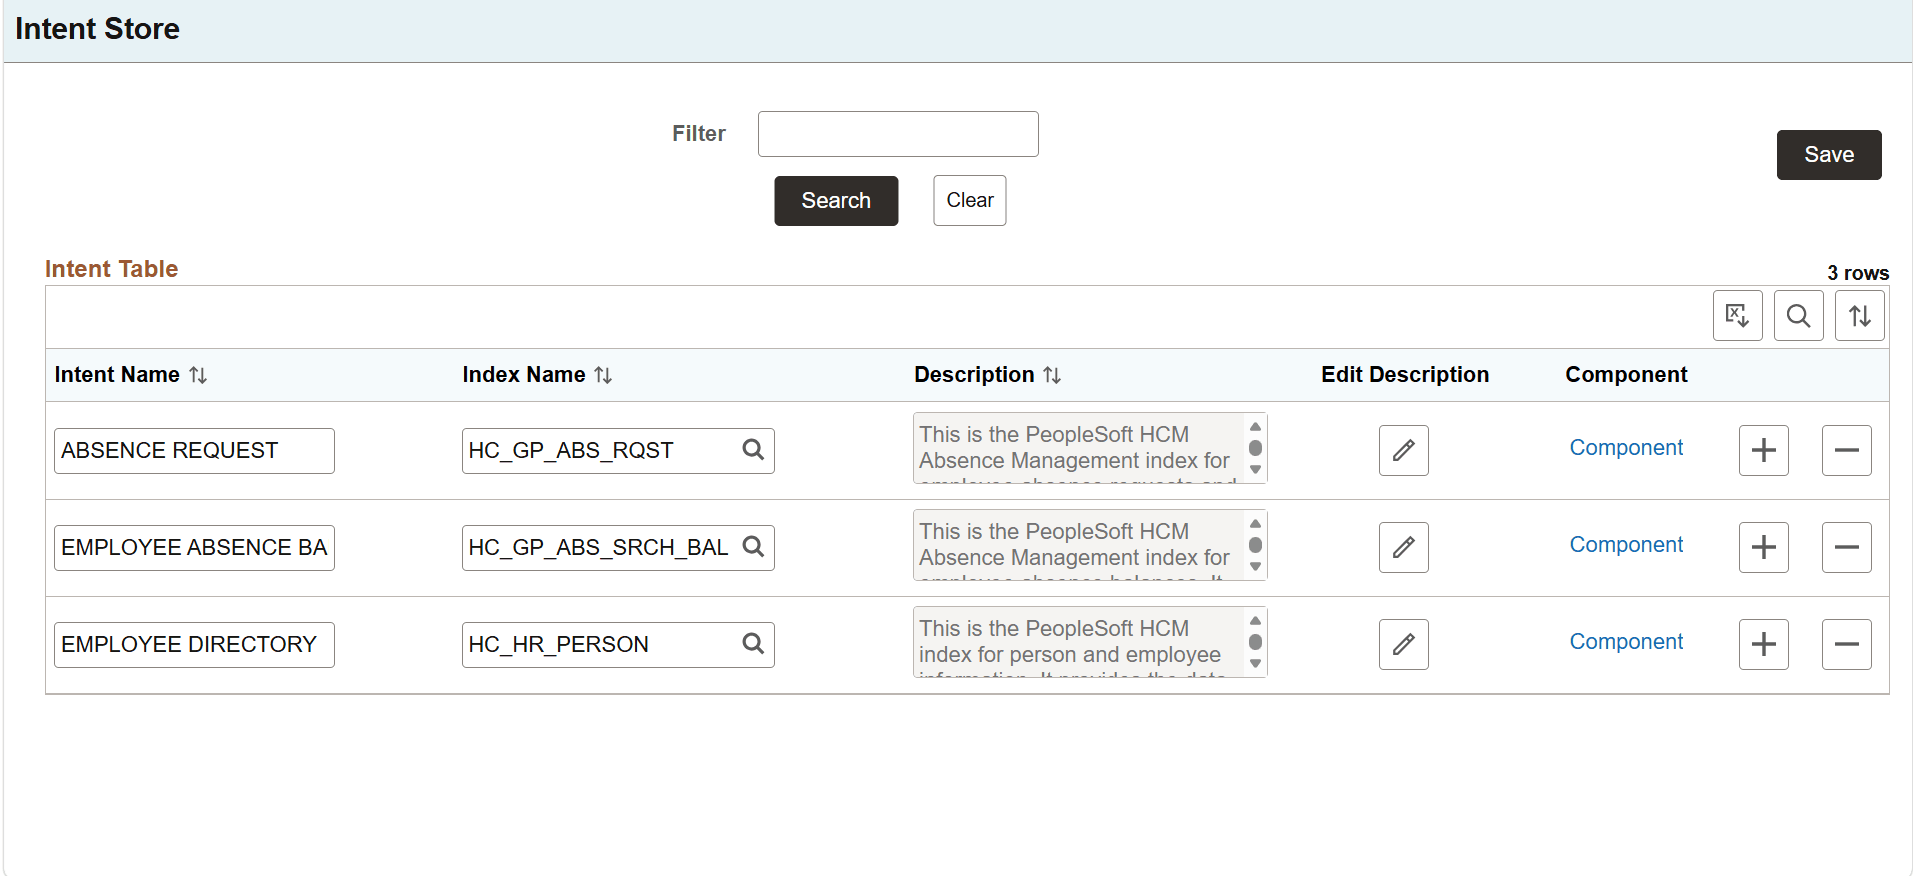1916x876 pixels.
Task: Open Component link for EMPLOYEE DIRECTORY
Action: 1626,642
